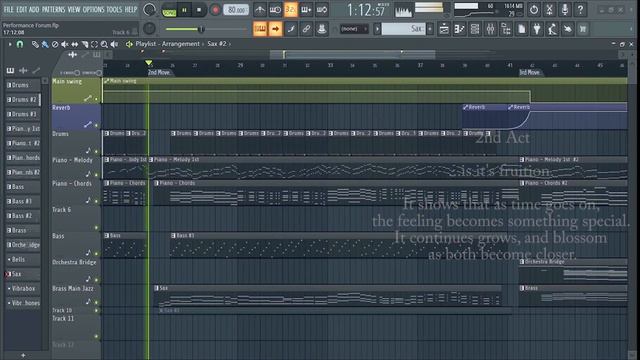This screenshot has width=640, height=360.
Task: Switch the SONG pattern mode button
Action: (x=169, y=11)
